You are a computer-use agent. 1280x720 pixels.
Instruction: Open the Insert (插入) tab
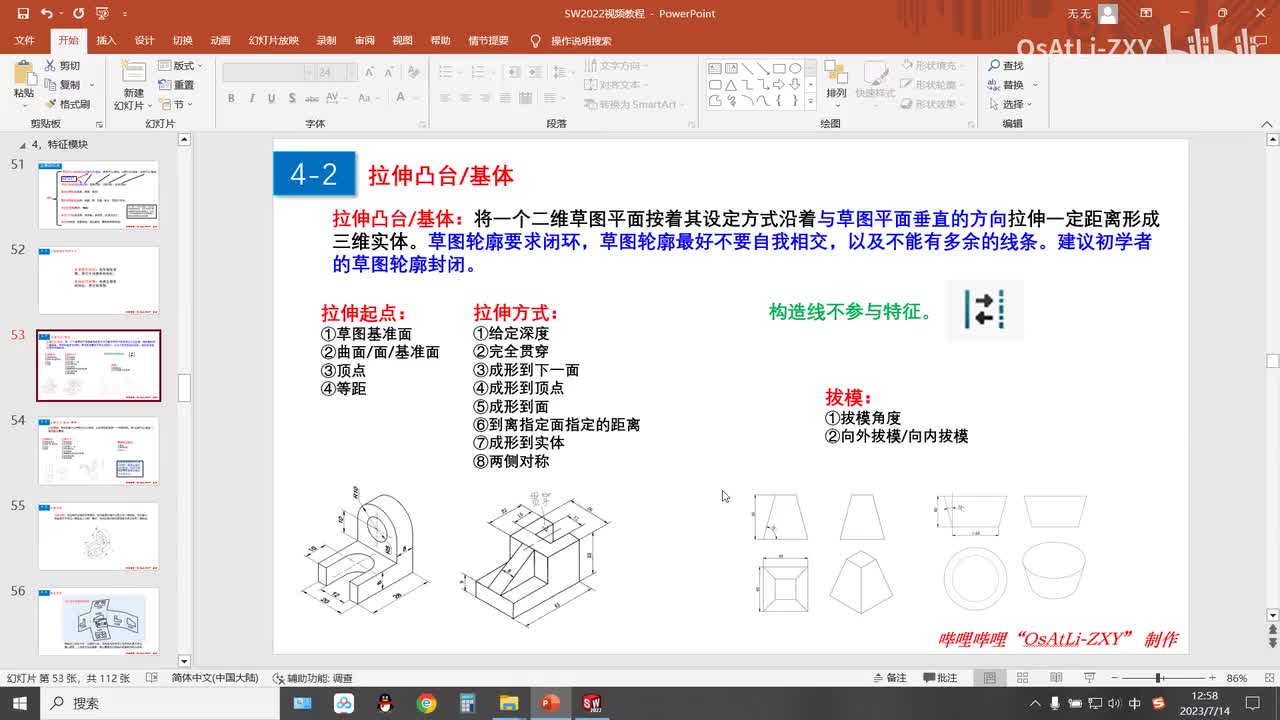tap(106, 41)
